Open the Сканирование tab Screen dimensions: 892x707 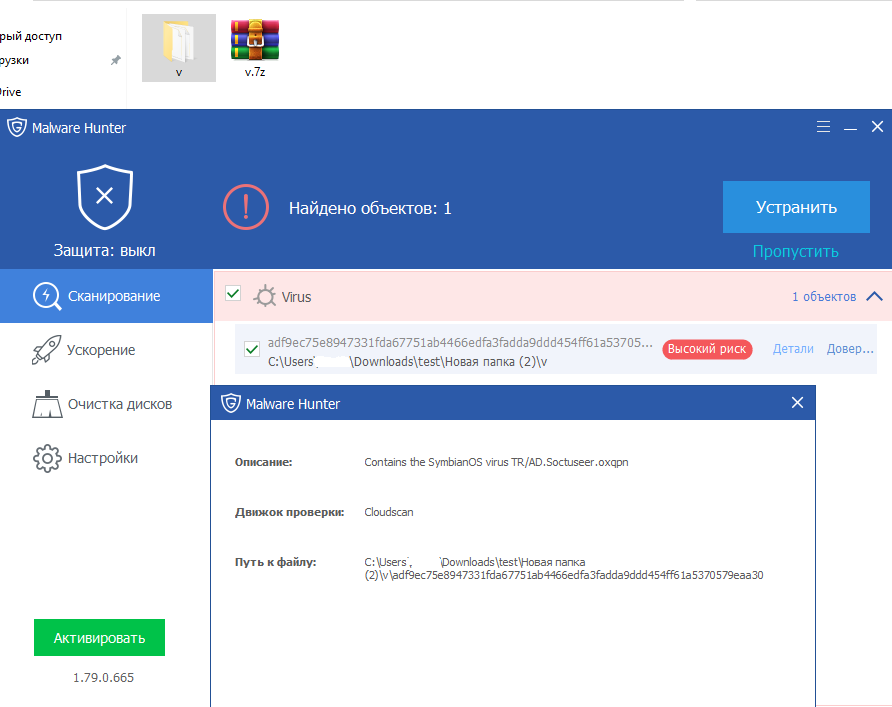(106, 296)
